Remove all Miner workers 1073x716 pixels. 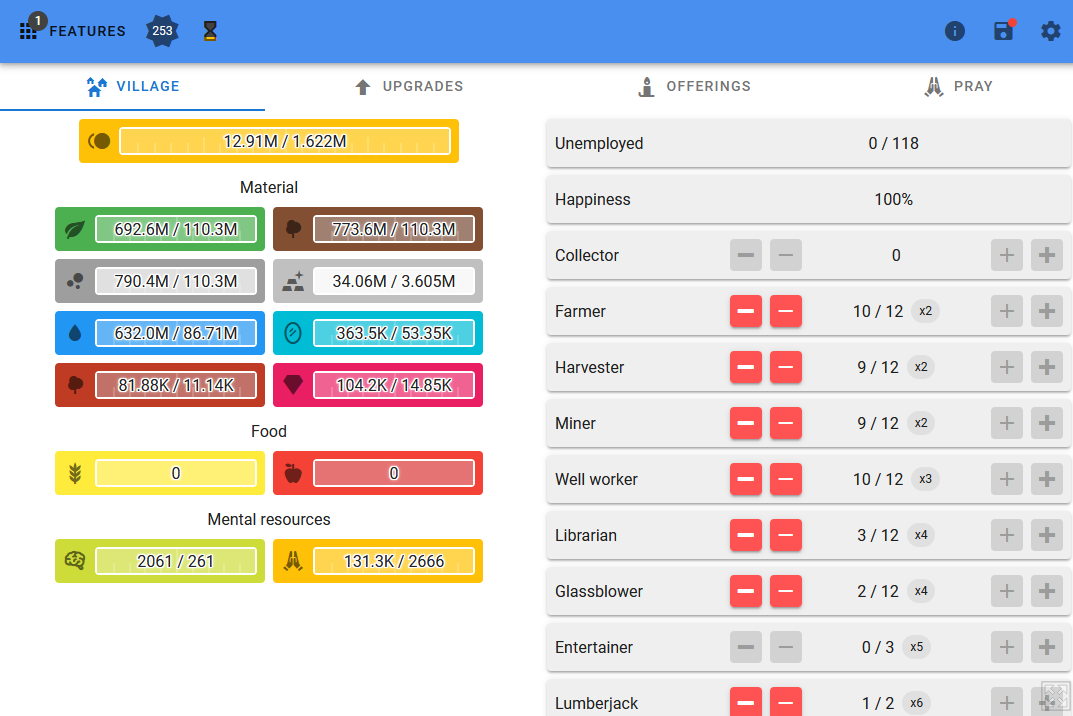[x=746, y=423]
